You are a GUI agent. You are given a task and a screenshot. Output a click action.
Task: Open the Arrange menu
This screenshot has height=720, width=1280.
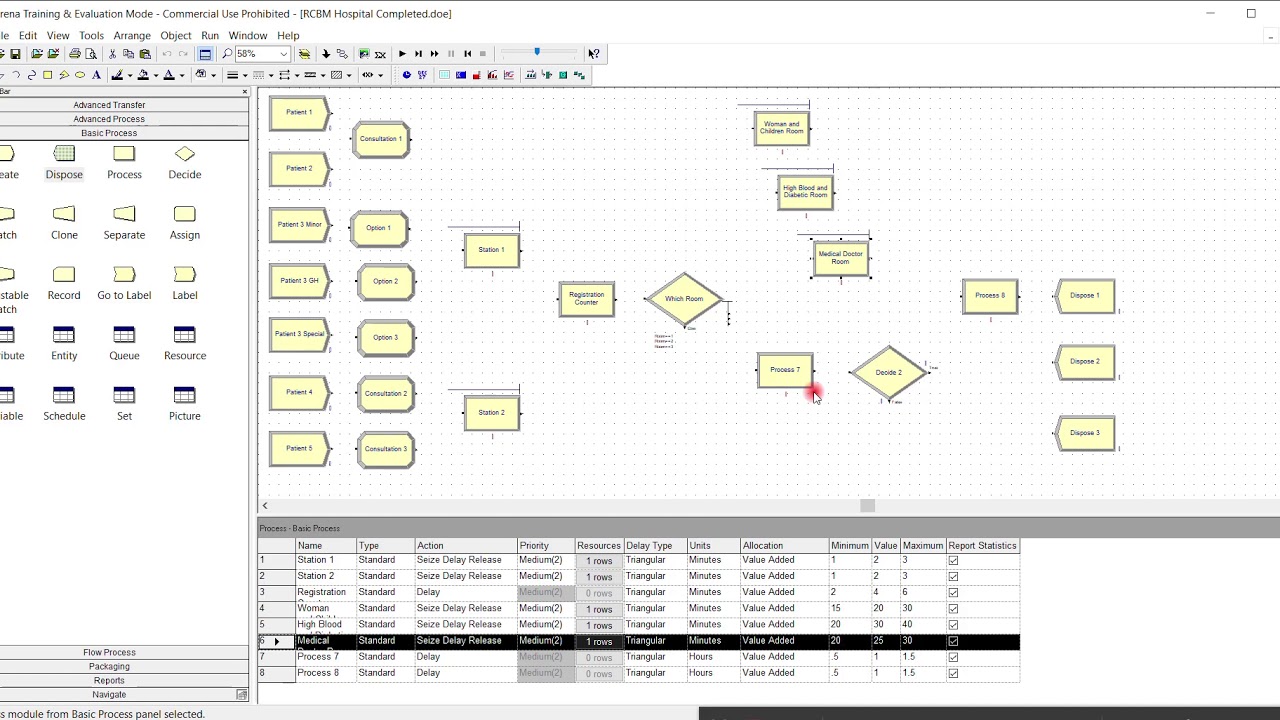[x=132, y=36]
